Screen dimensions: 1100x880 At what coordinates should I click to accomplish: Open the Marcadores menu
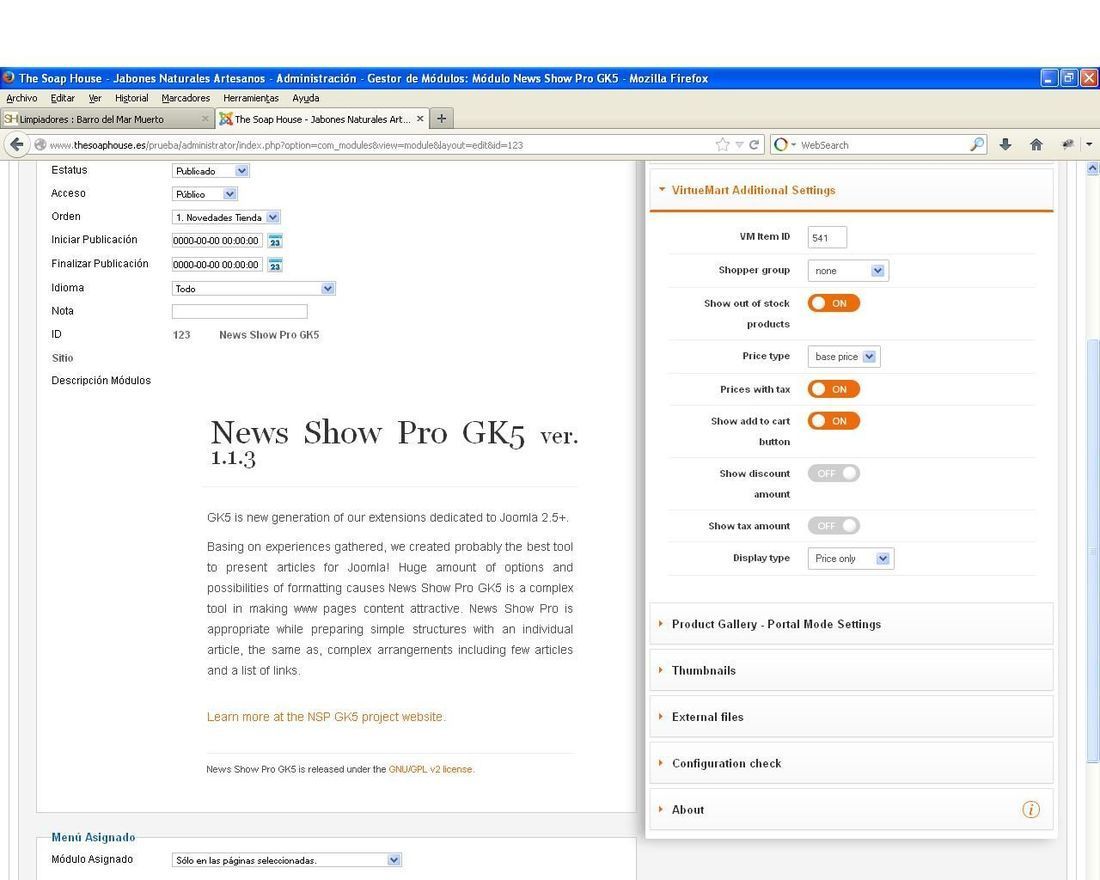tap(186, 98)
